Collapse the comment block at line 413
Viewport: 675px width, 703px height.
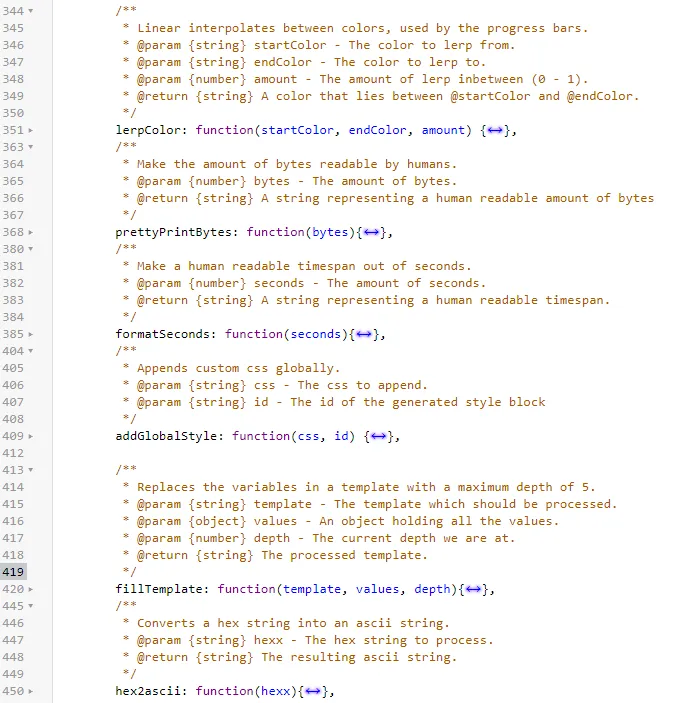point(30,470)
